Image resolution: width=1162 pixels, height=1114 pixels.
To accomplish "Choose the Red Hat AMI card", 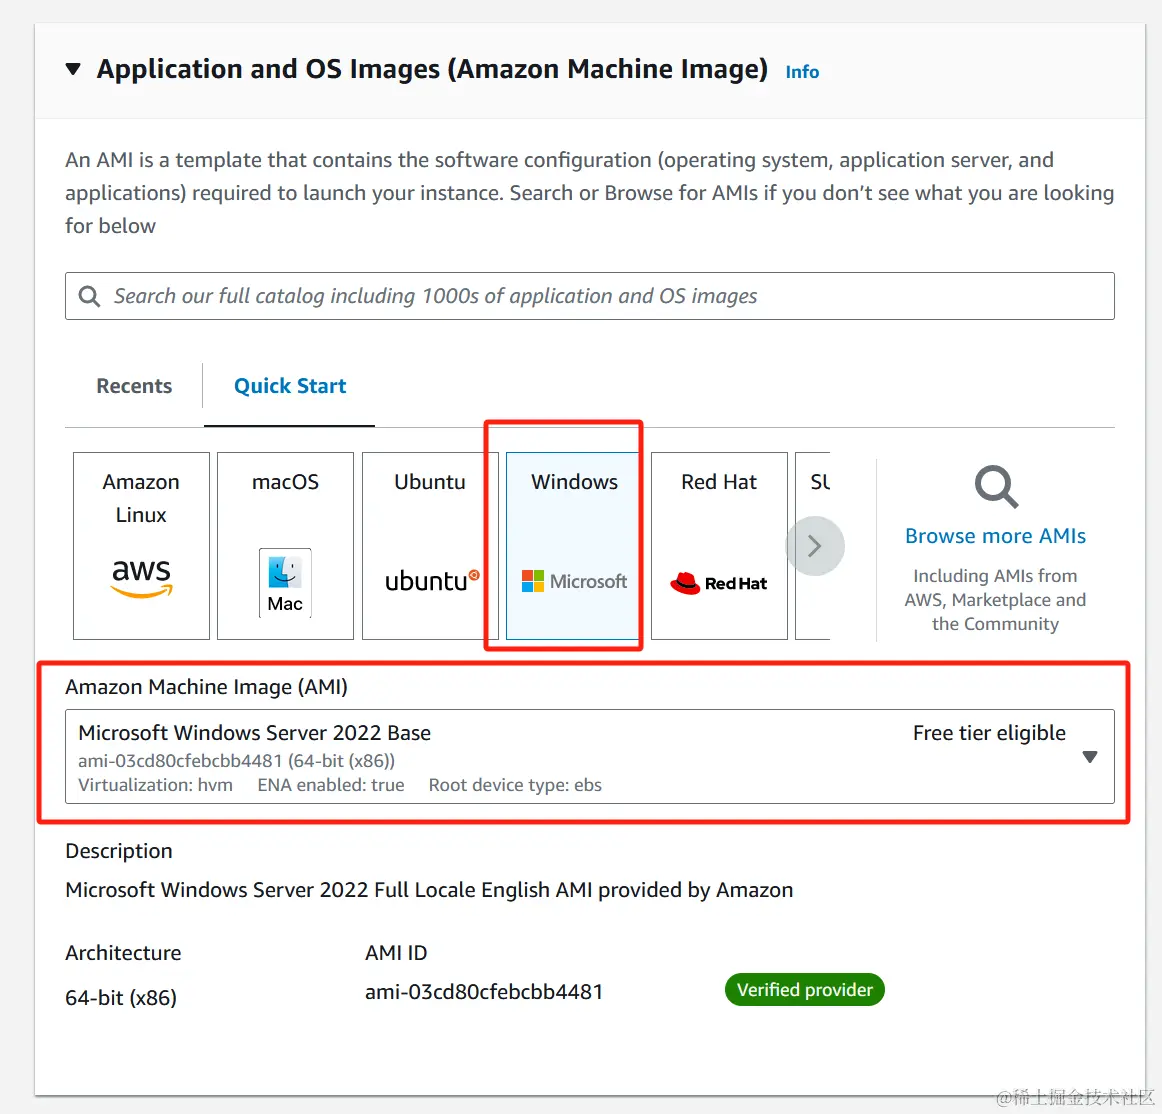I will [x=719, y=546].
